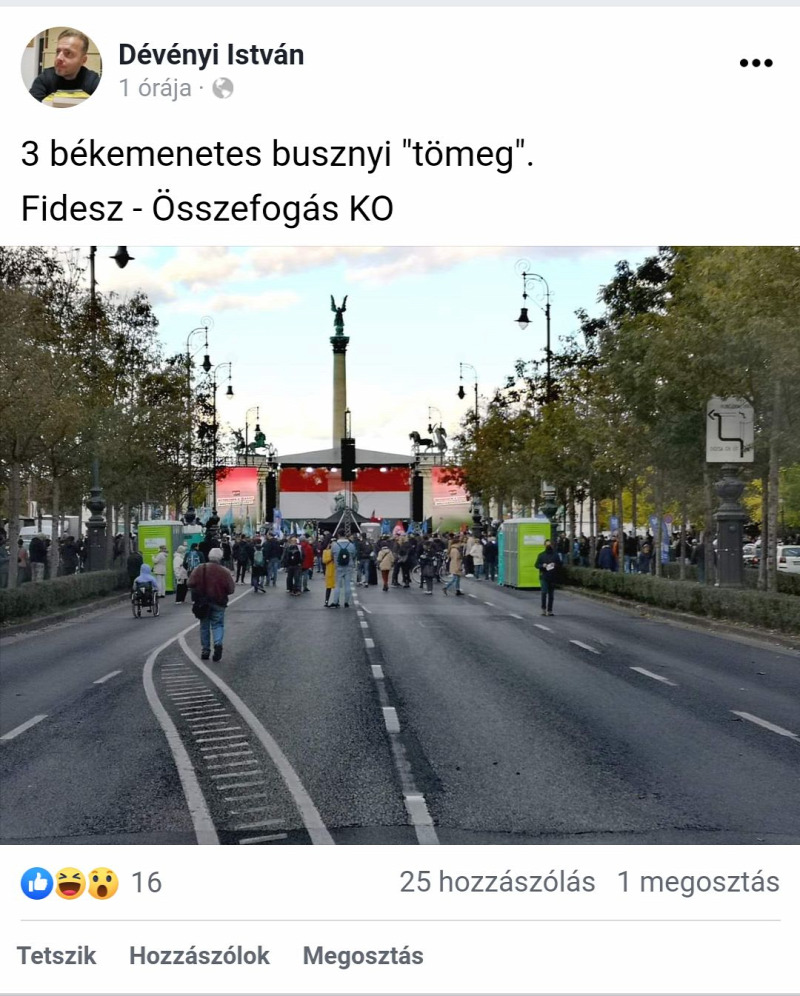The width and height of the screenshot is (800, 996).
Task: View the 1 megosztás share list
Action: point(698,882)
